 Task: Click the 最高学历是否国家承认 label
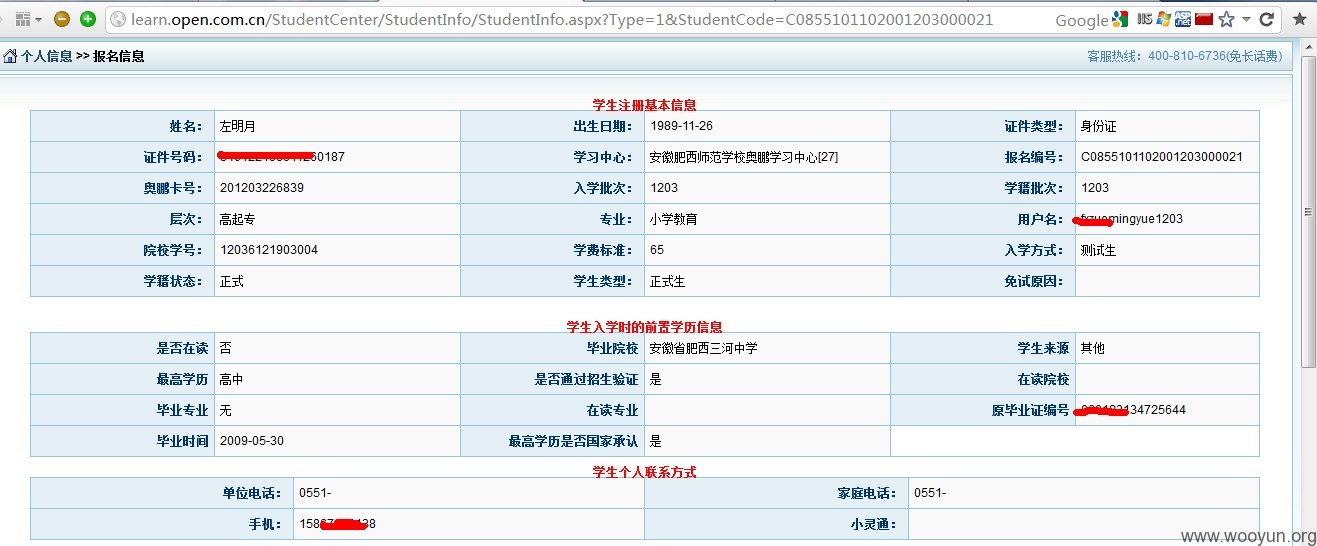[573, 441]
